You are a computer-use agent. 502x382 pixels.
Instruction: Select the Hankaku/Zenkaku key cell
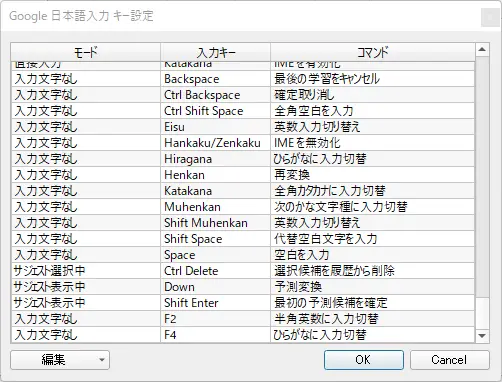(215, 143)
